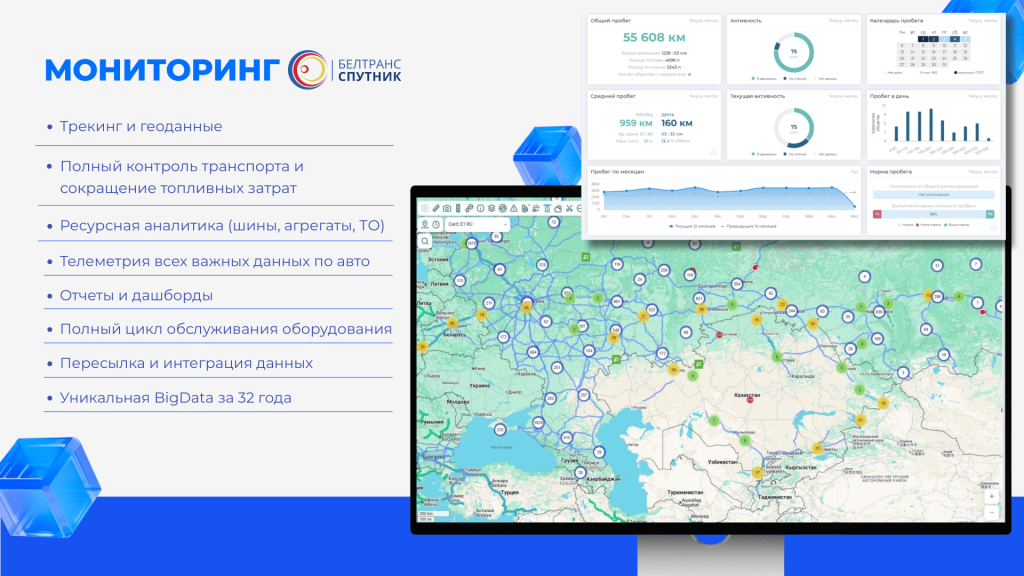Open the map search magnifier icon
Image resolution: width=1024 pixels, height=576 pixels.
pos(424,241)
